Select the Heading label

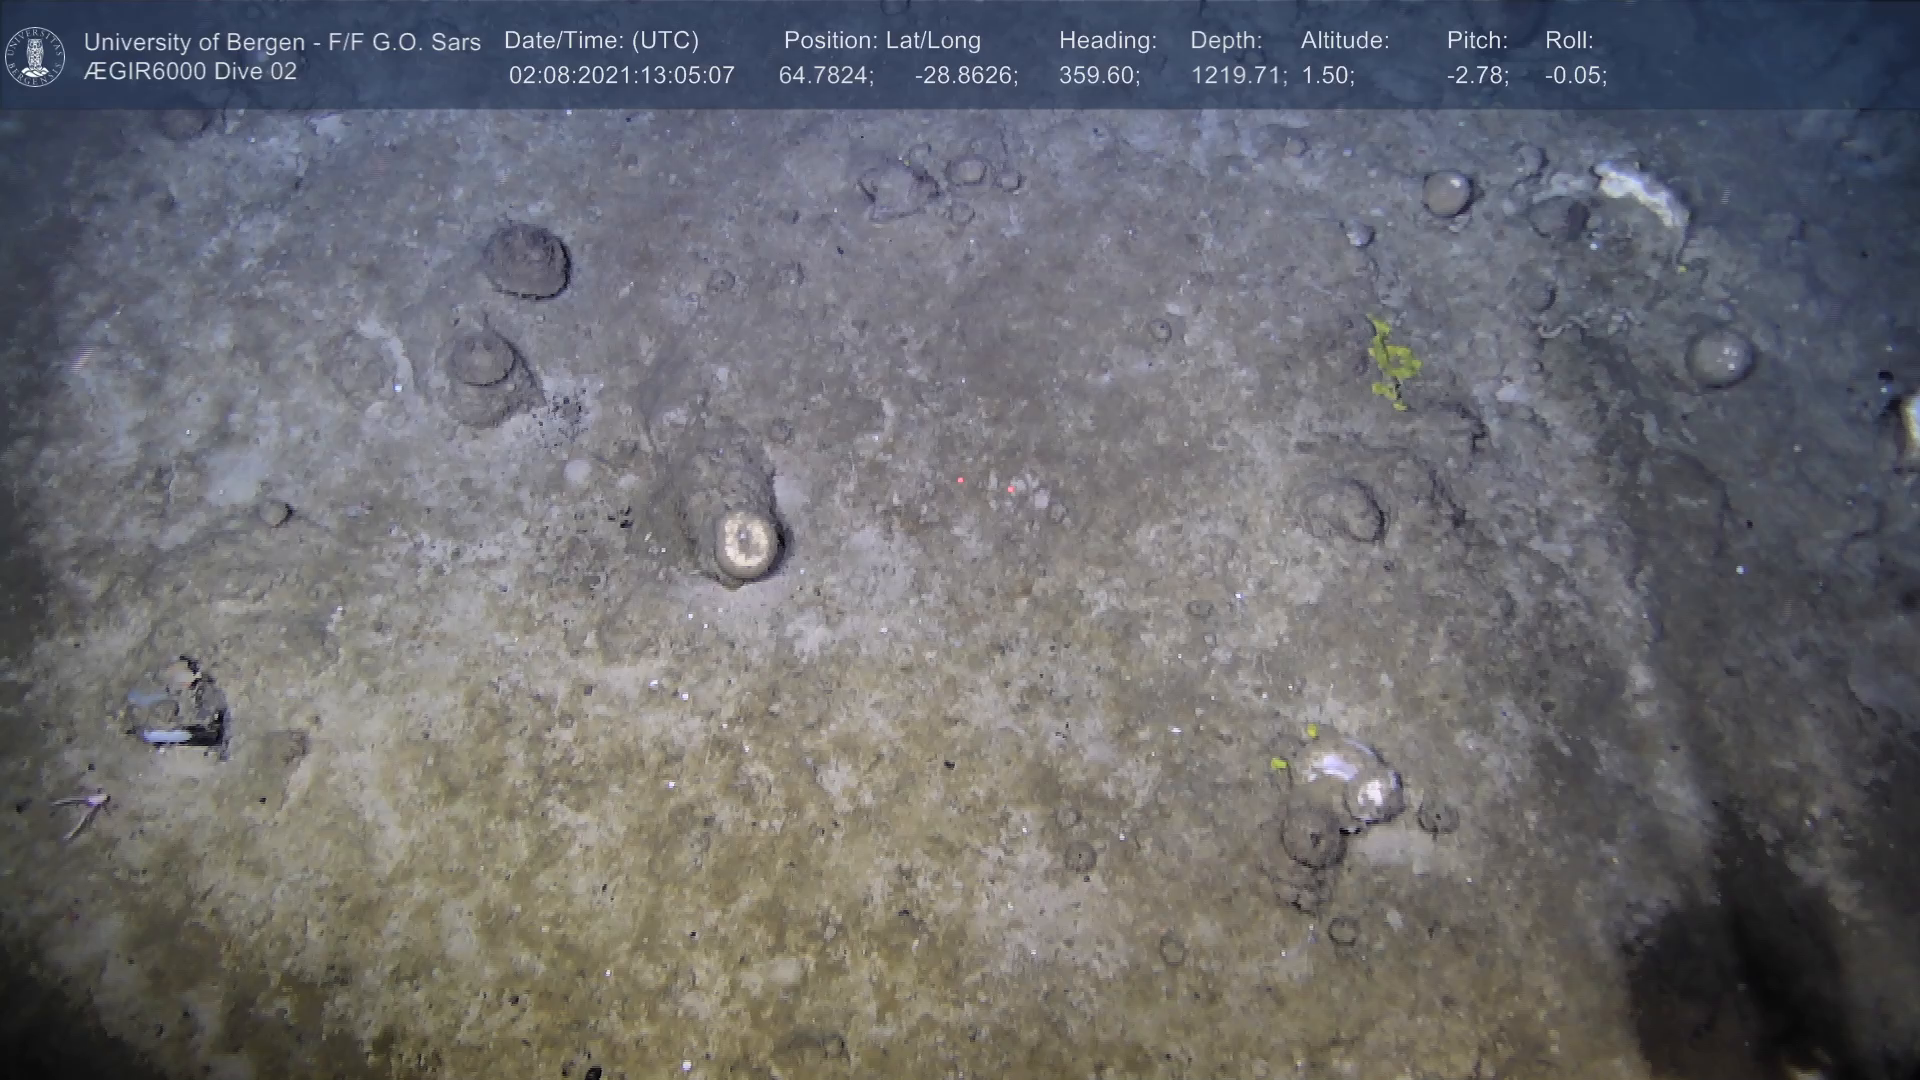click(1107, 41)
